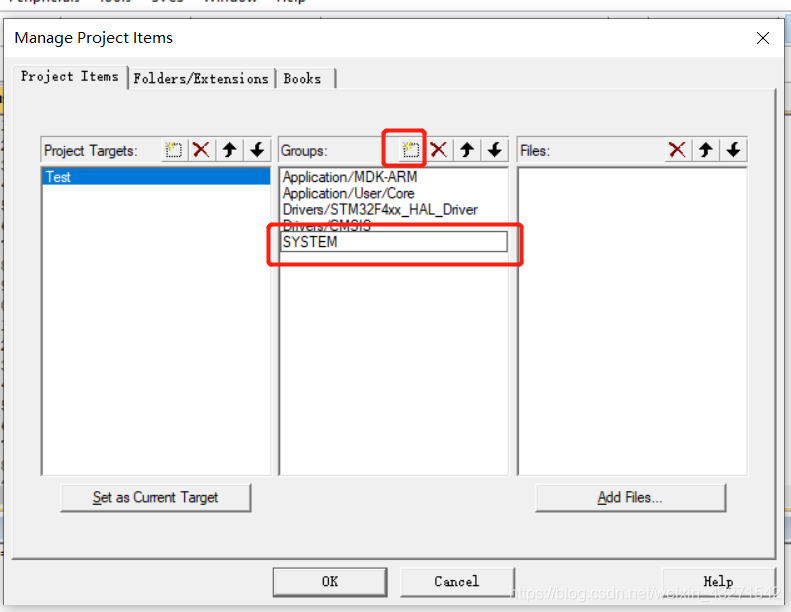Select the Application/MDK-ARM group
This screenshot has width=791, height=612.
(x=394, y=177)
